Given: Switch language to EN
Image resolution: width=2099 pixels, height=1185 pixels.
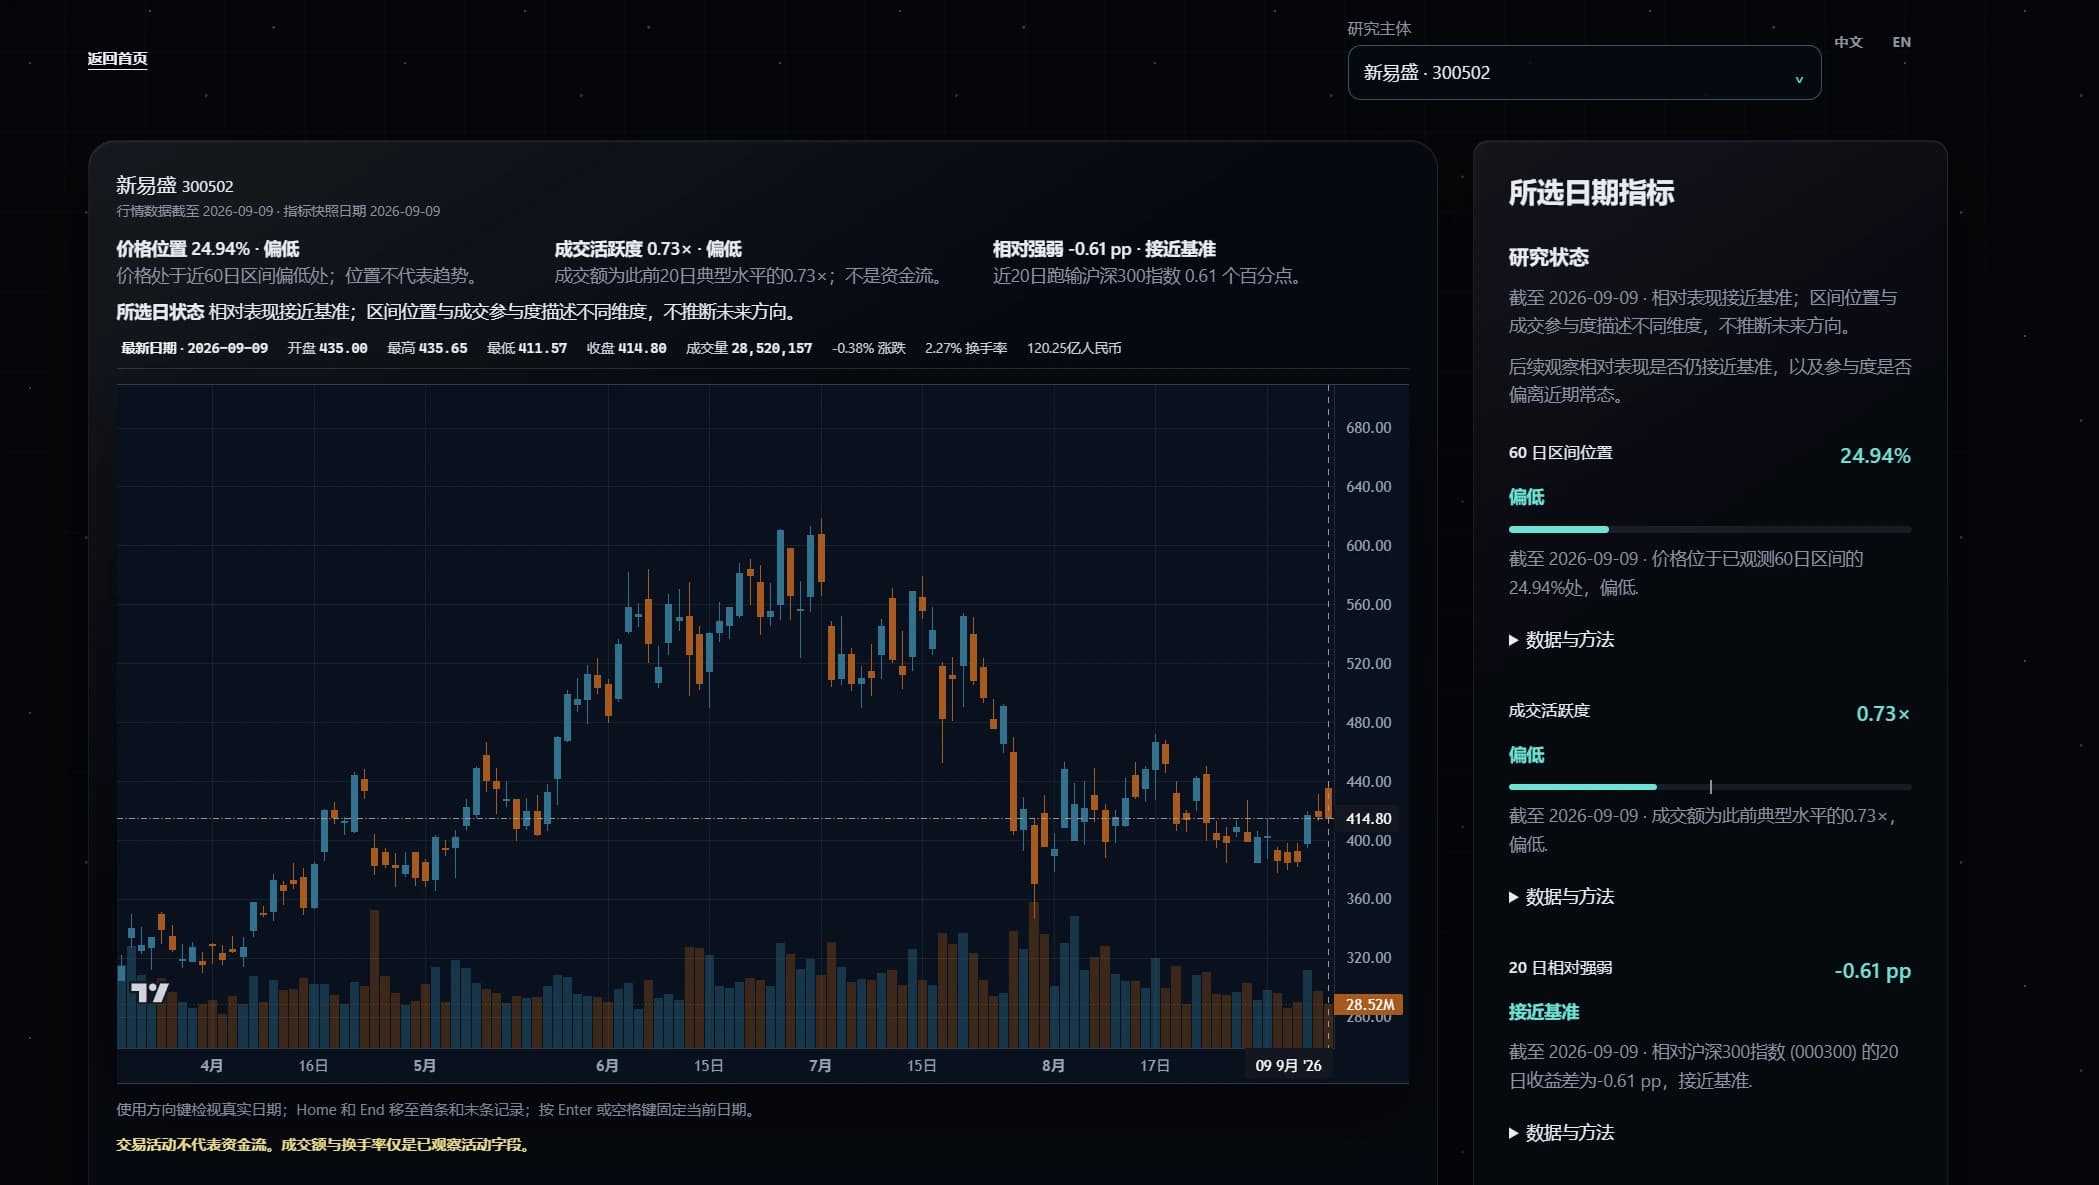Looking at the screenshot, I should coord(1901,42).
